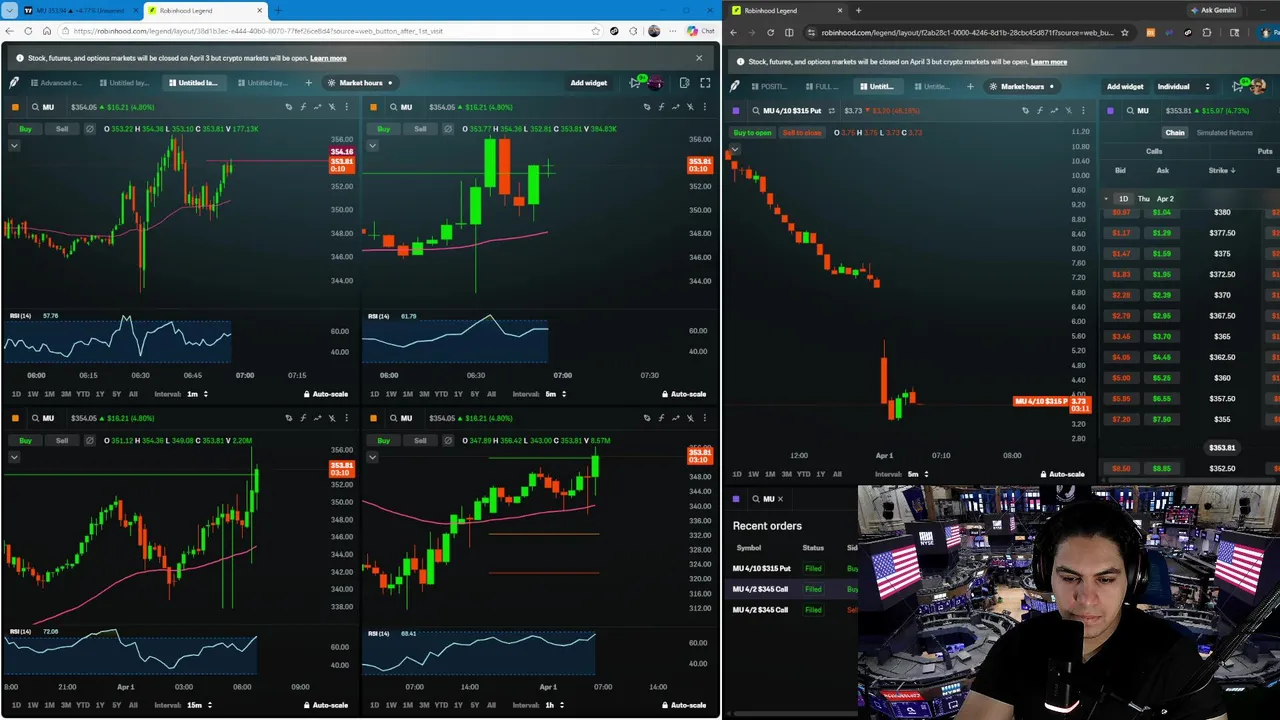
Task: Expand chevron below Buy to open on option chart
Action: [734, 149]
